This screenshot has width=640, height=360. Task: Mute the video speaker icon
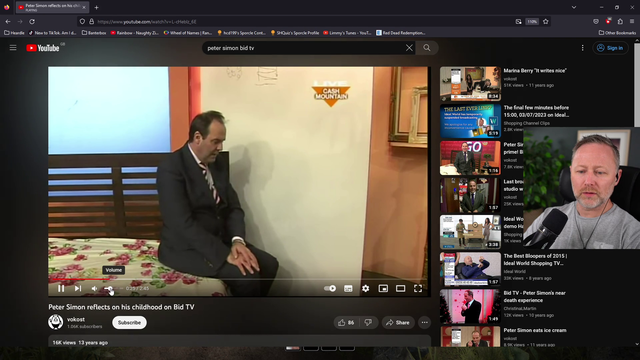click(x=94, y=289)
